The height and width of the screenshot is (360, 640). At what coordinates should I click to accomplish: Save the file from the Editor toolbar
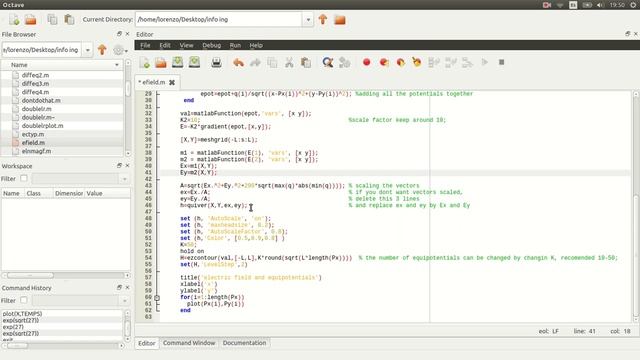(178, 62)
